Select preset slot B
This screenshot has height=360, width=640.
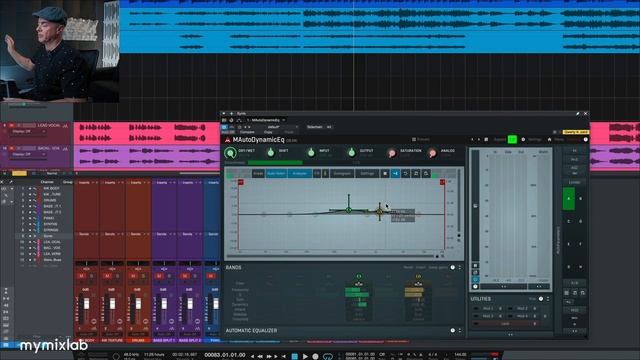coord(580,199)
